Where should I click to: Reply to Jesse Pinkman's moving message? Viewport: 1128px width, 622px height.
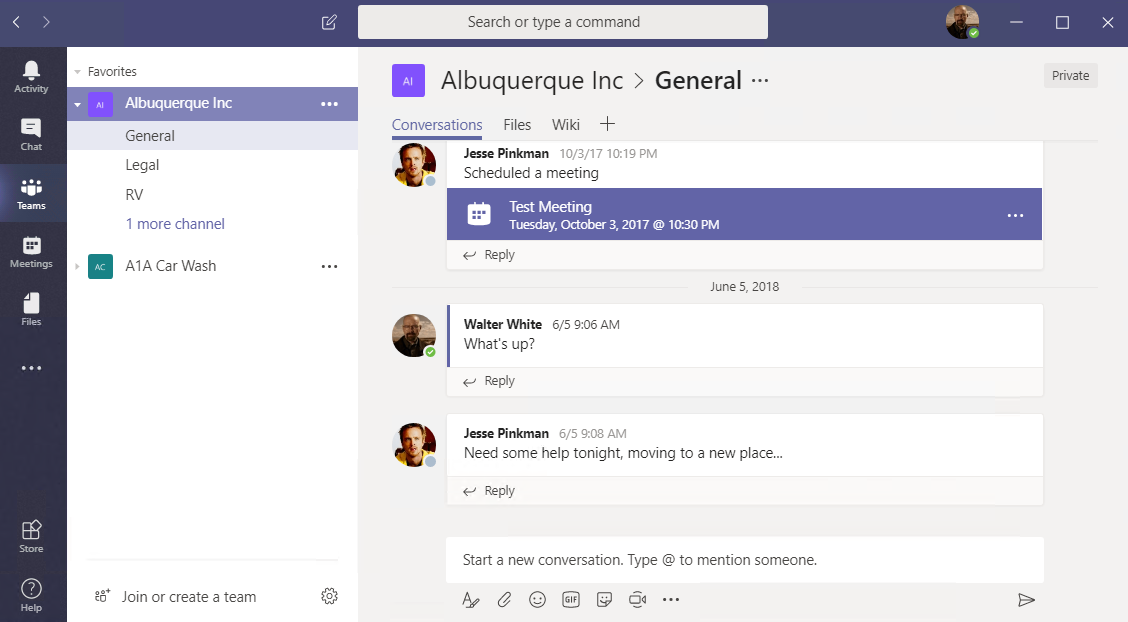489,490
